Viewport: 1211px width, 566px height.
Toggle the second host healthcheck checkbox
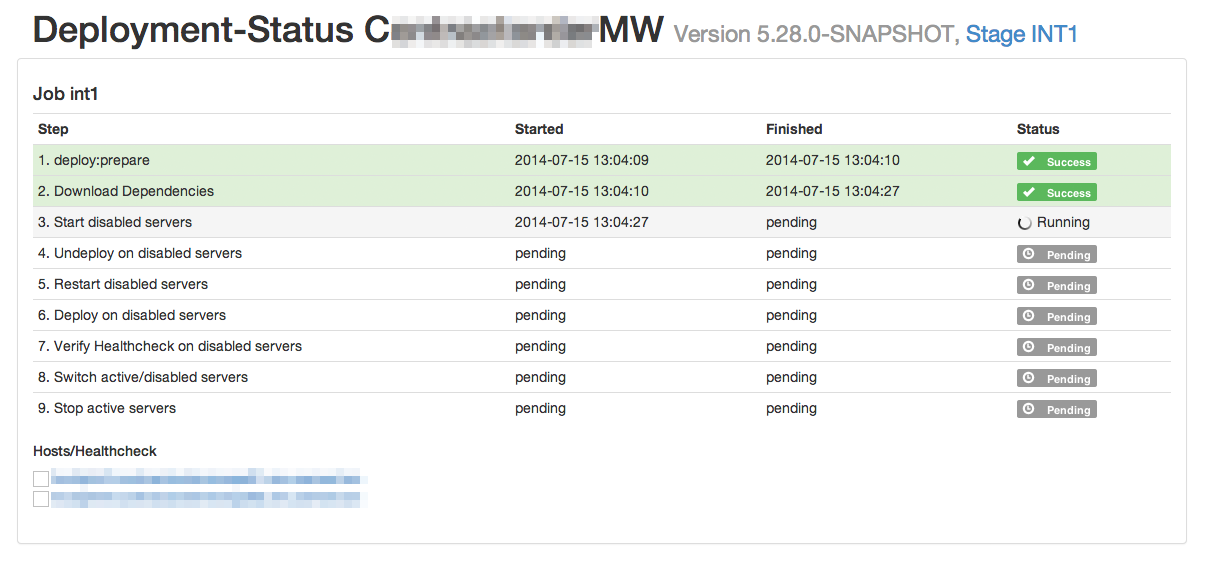pos(41,498)
